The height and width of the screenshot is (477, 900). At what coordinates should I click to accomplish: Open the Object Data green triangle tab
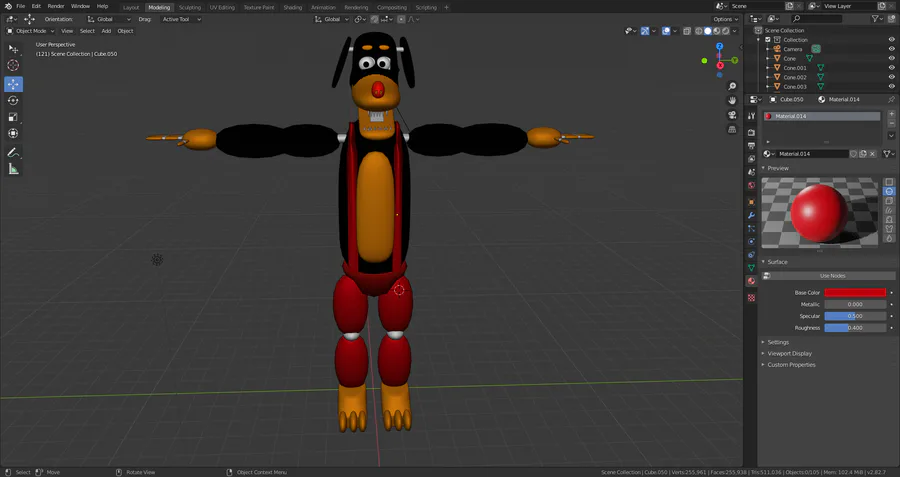pyautogui.click(x=751, y=267)
